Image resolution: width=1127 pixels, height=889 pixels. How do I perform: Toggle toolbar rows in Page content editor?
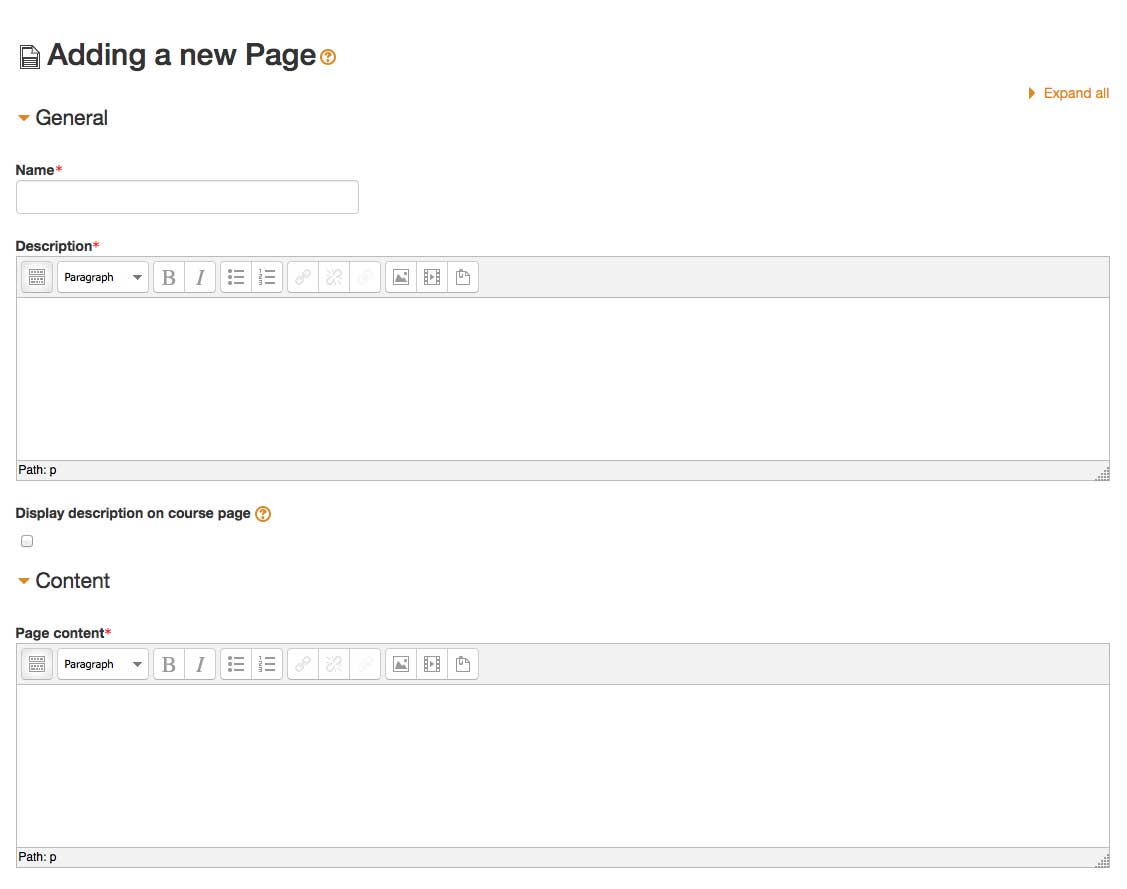pos(37,664)
